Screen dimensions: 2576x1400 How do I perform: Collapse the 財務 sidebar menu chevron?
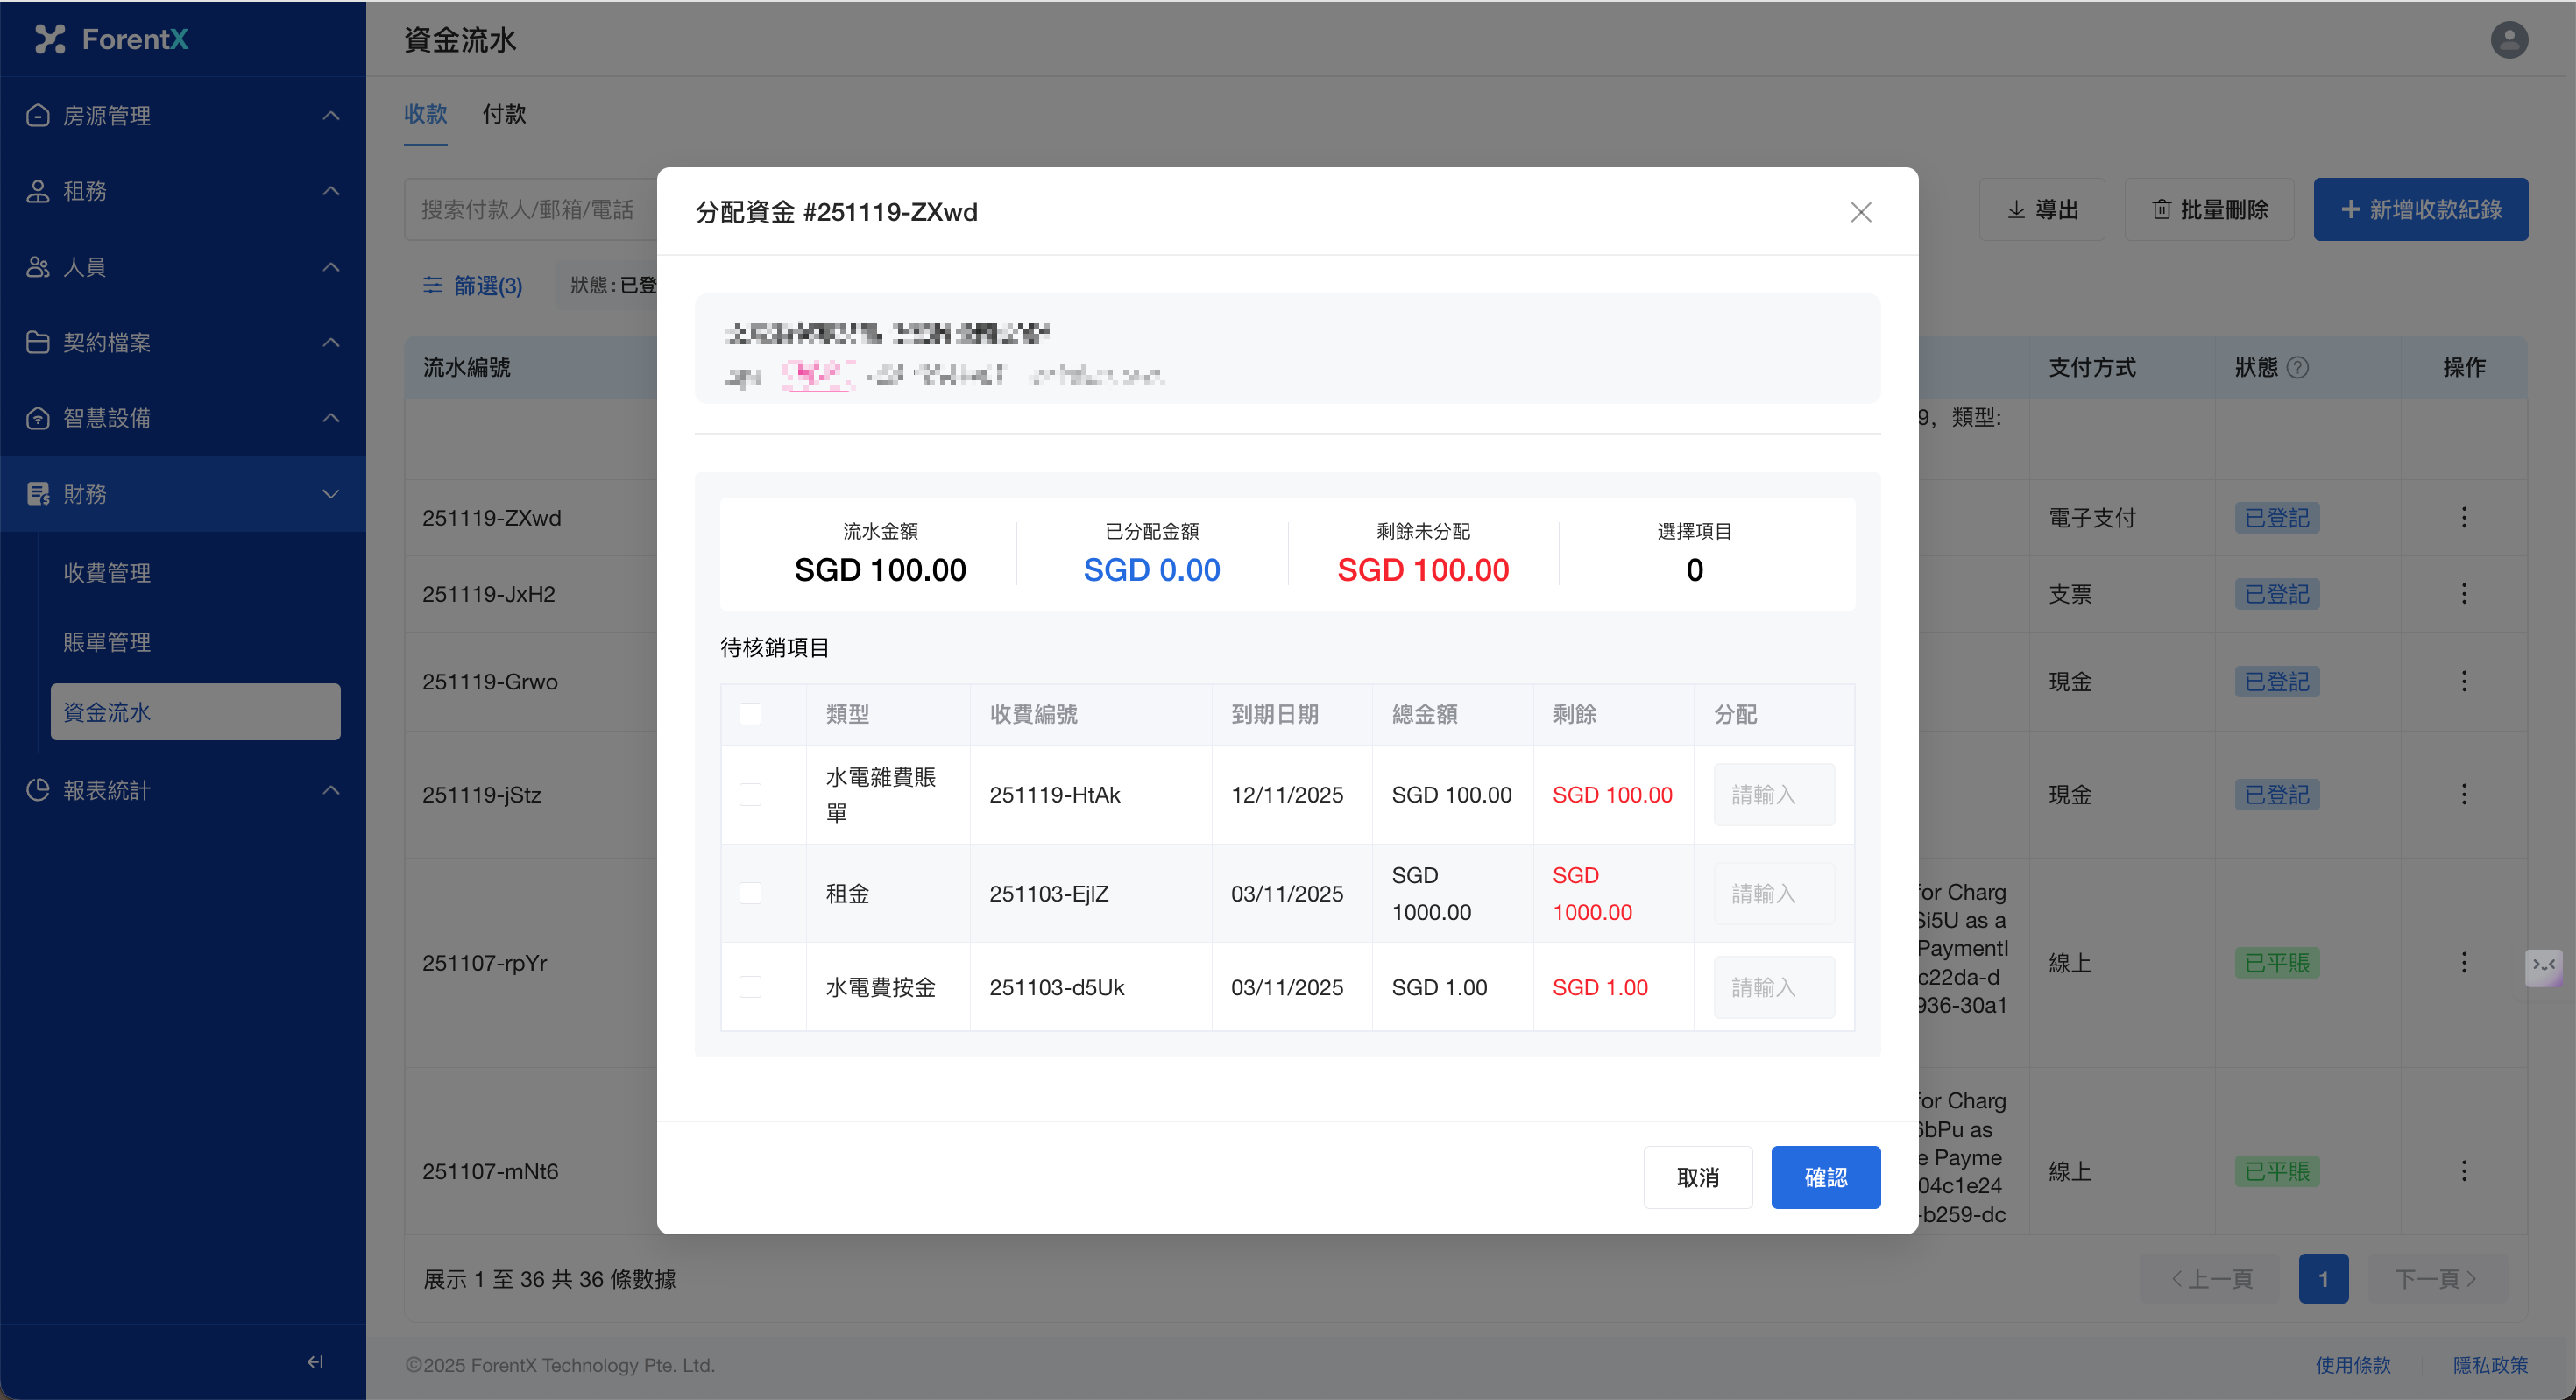click(x=331, y=494)
